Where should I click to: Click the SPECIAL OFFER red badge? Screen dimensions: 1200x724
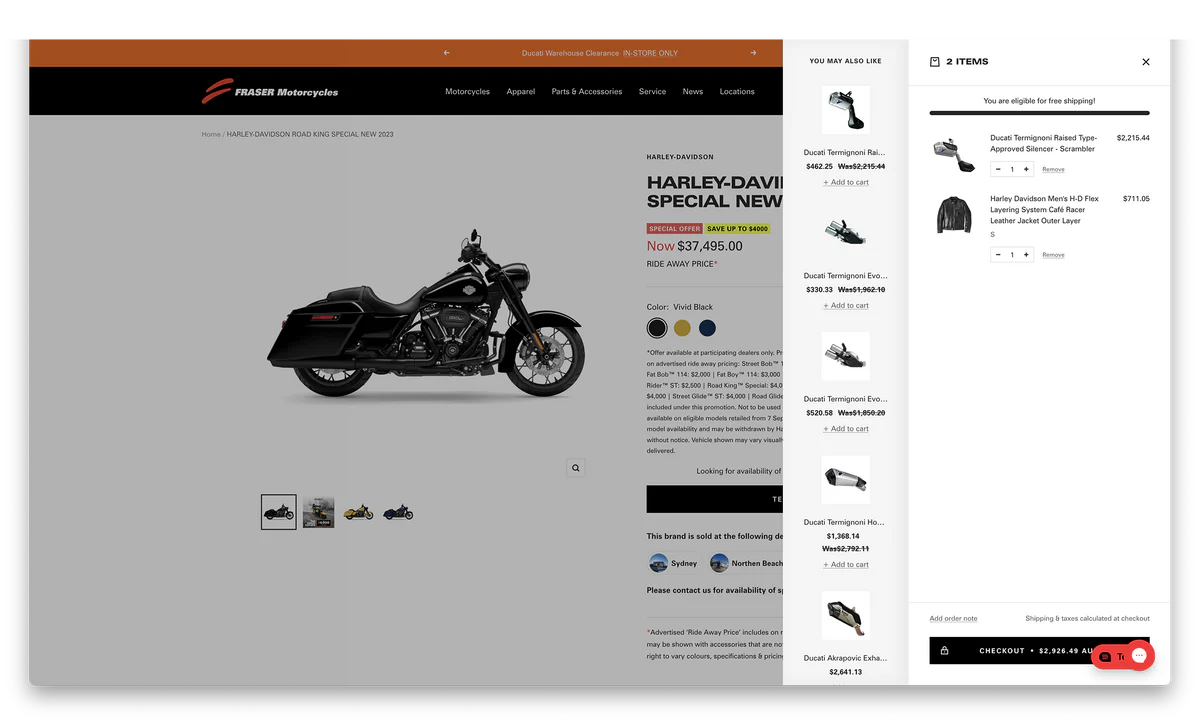tap(675, 229)
